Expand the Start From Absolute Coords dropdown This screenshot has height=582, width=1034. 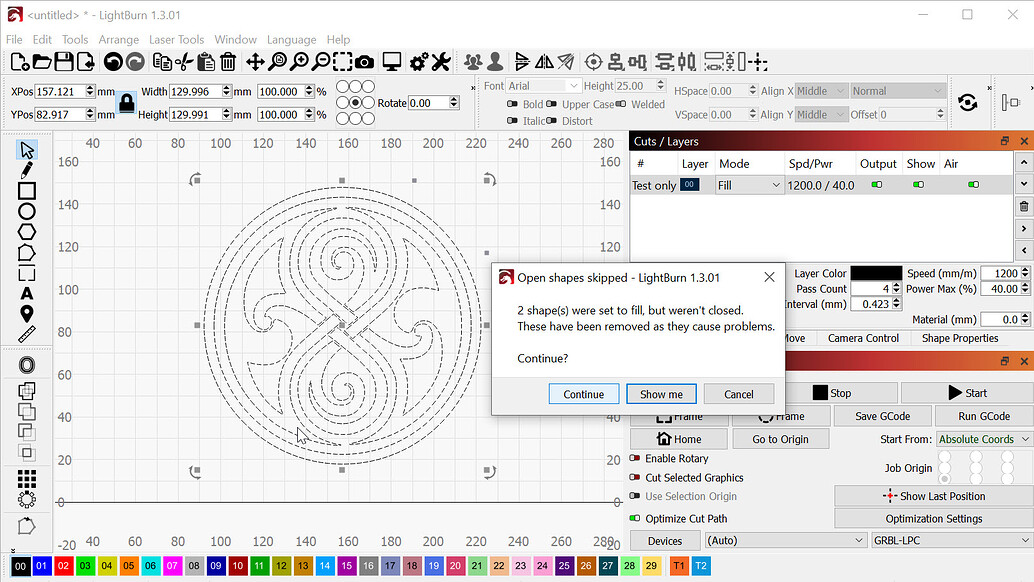983,440
